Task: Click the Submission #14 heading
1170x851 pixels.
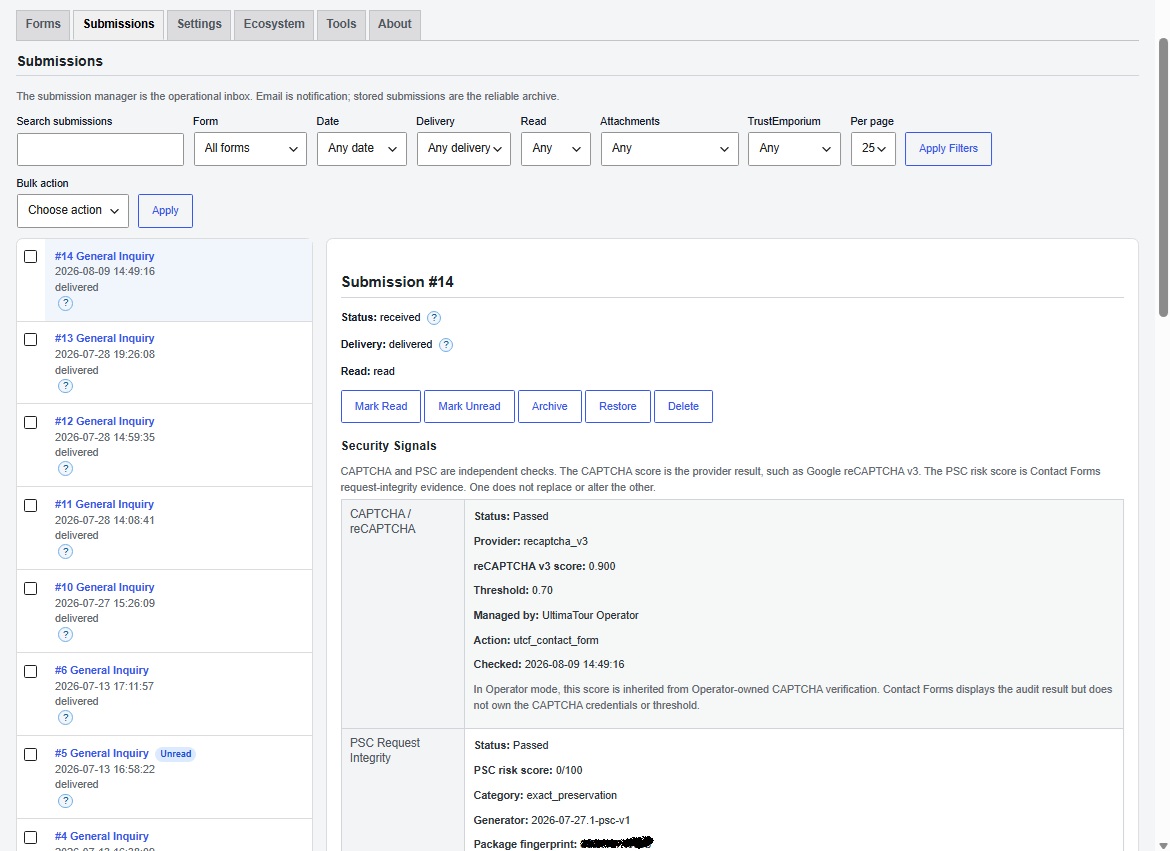Action: (398, 282)
